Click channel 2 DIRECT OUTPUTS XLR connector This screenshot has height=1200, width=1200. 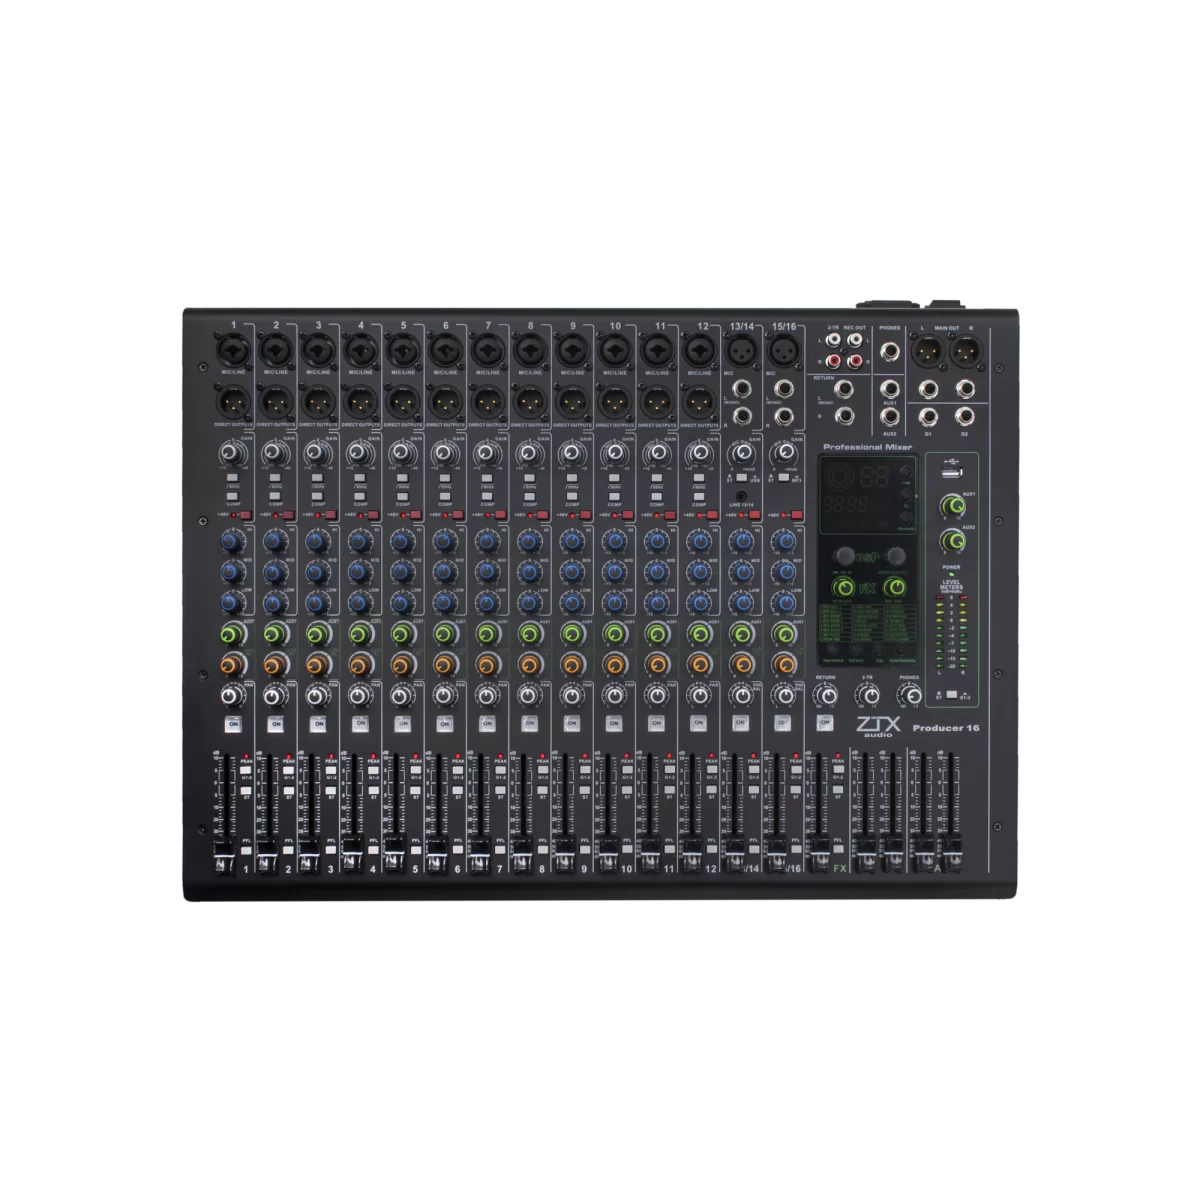272,399
